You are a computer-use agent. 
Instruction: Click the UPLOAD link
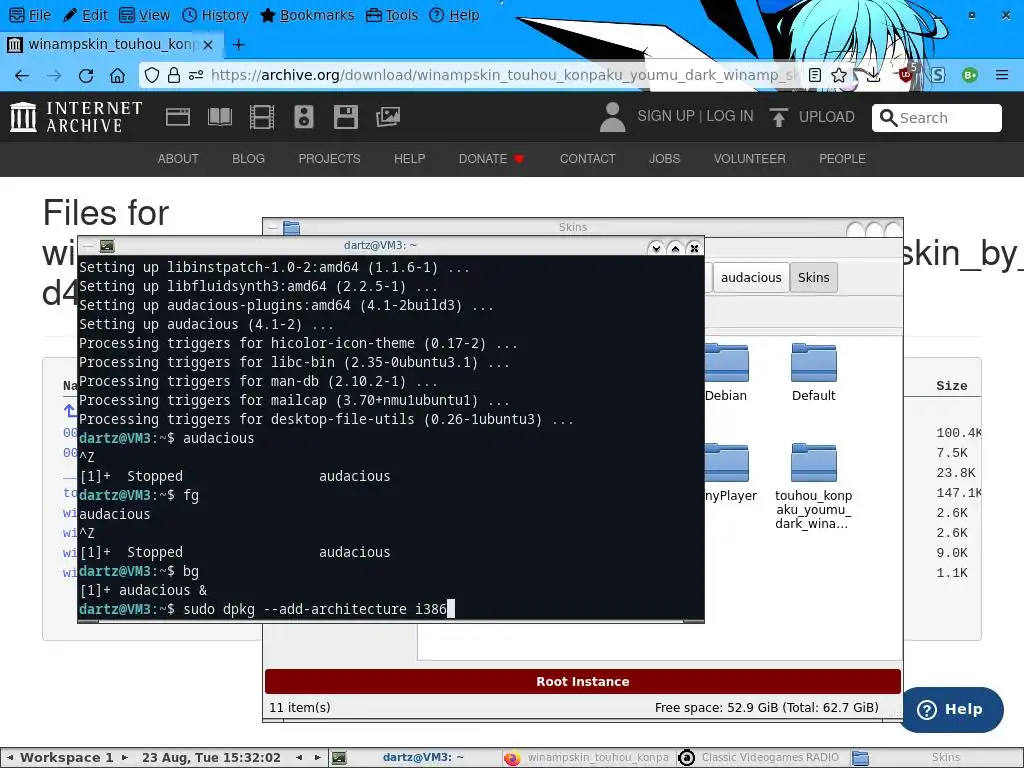tap(812, 117)
